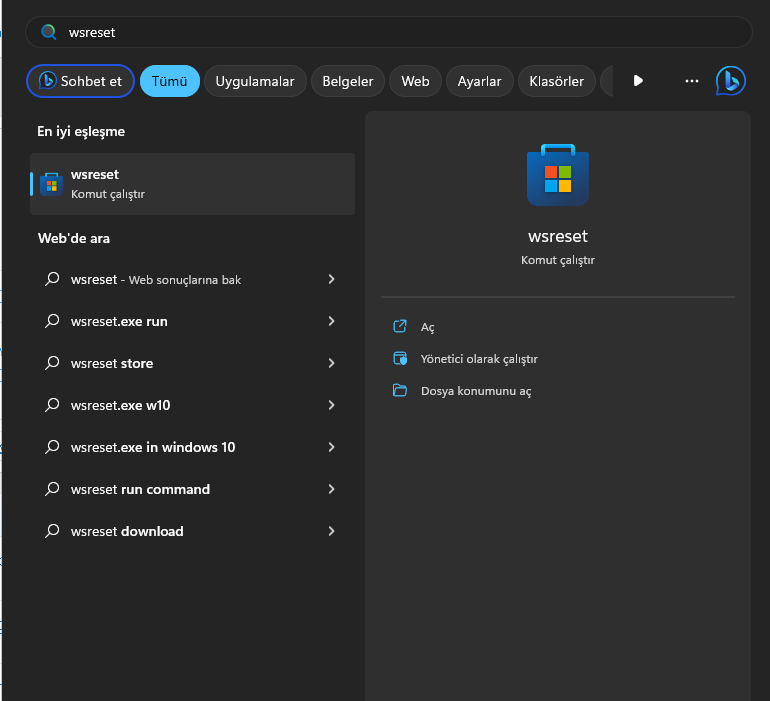This screenshot has width=770, height=701.
Task: Click the magnifier icon beside 'wsreset download'
Action: 52,531
